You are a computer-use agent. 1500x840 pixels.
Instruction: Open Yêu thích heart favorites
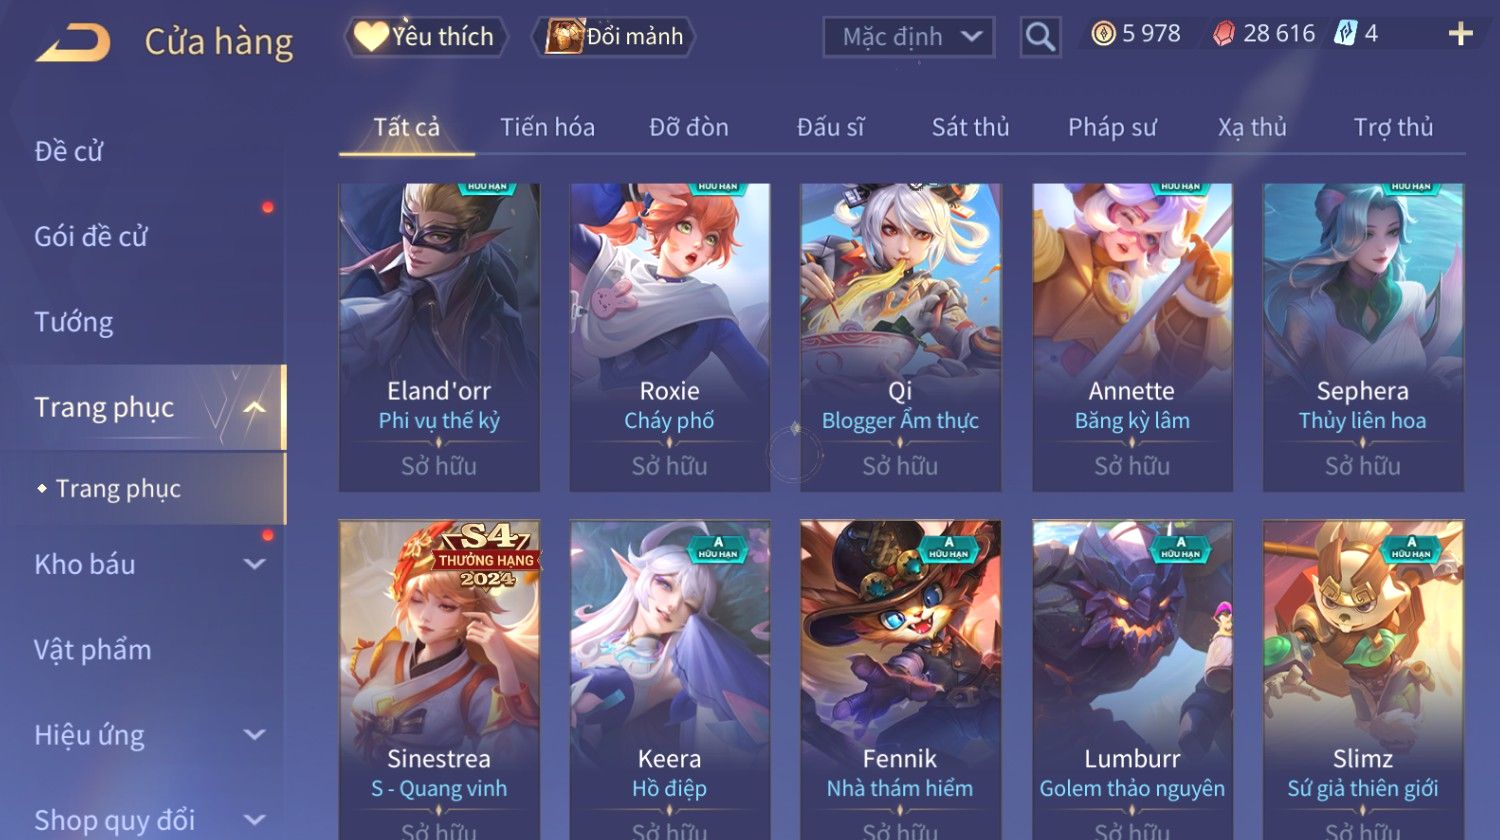426,37
